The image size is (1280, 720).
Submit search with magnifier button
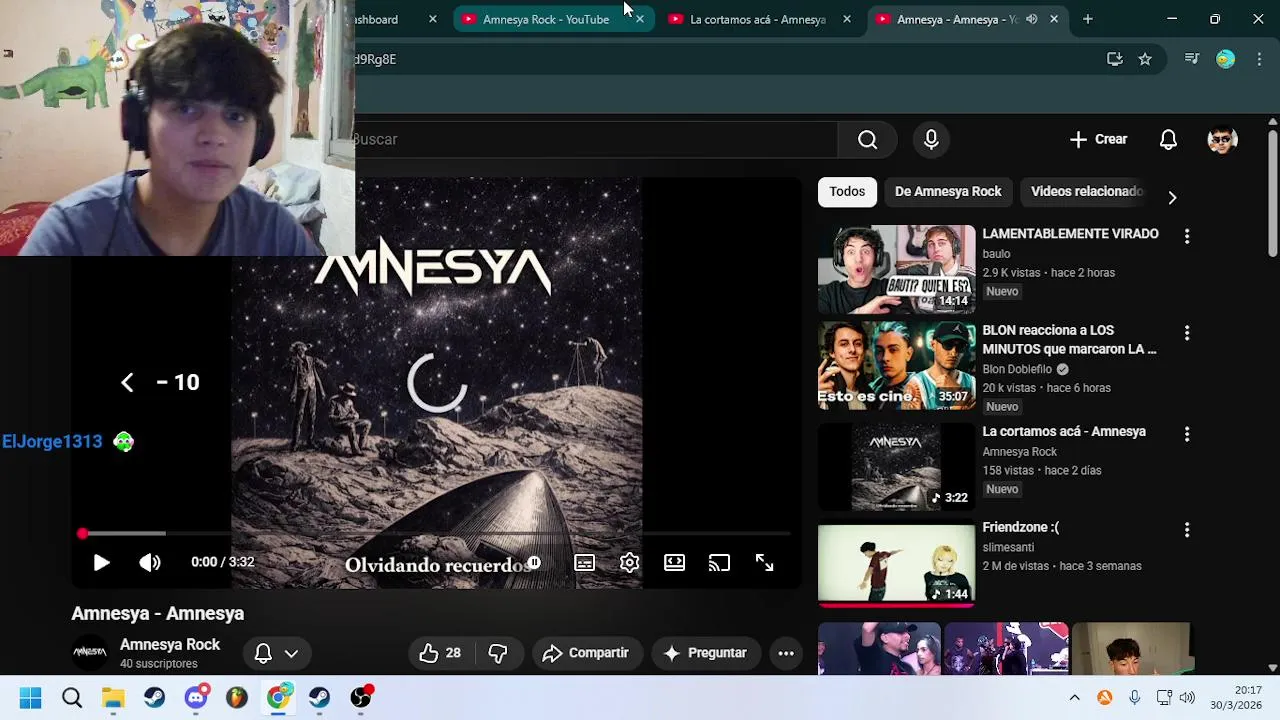pos(868,140)
